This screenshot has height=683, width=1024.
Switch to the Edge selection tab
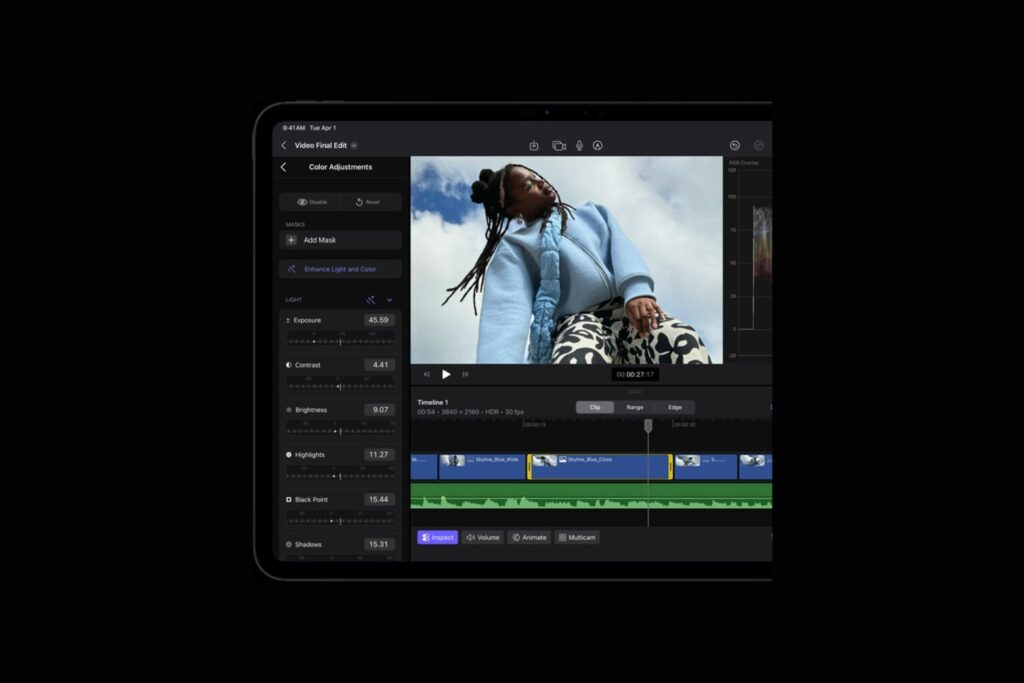(x=675, y=407)
